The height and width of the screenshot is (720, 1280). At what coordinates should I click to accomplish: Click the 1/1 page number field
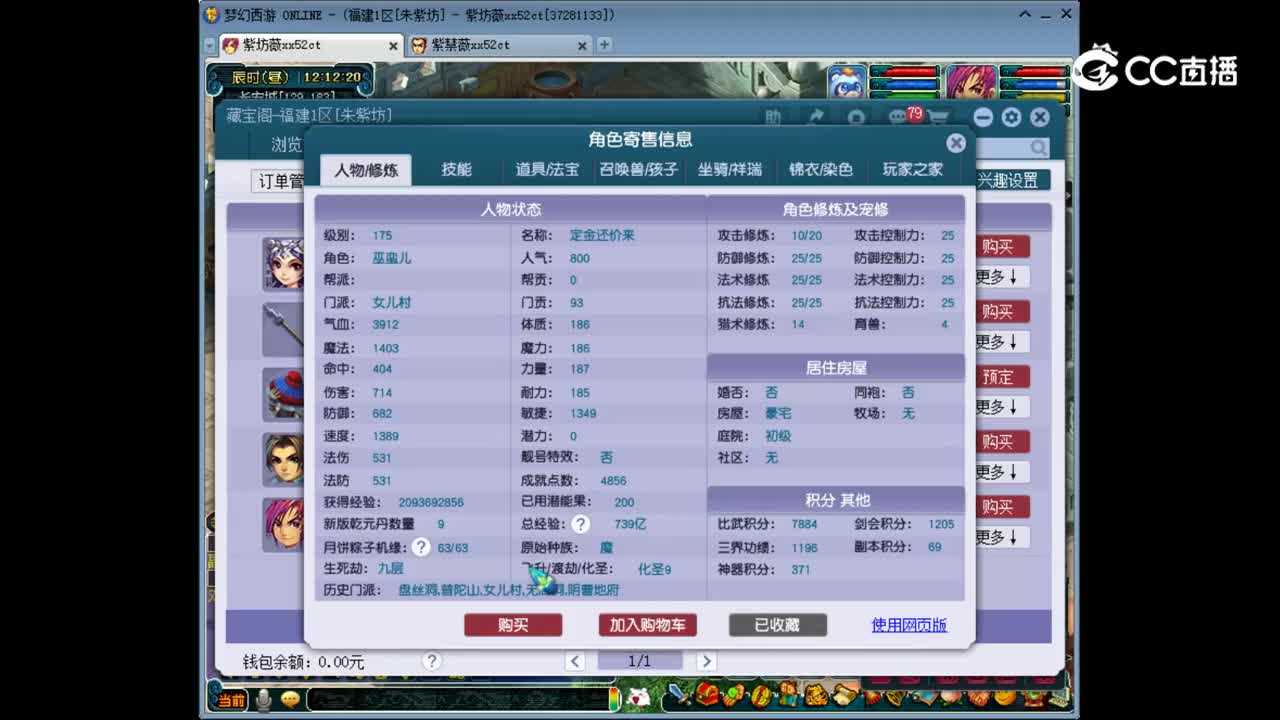(640, 661)
